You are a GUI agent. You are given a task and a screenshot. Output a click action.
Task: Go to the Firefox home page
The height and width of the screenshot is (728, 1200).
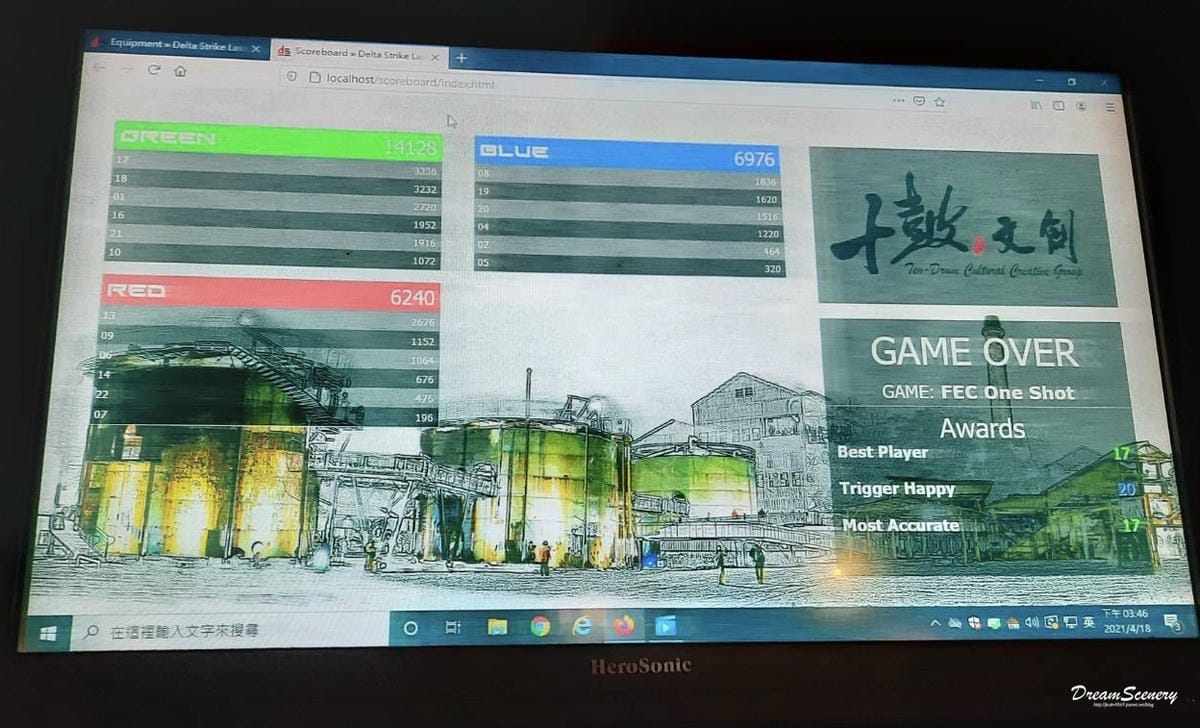[x=180, y=71]
